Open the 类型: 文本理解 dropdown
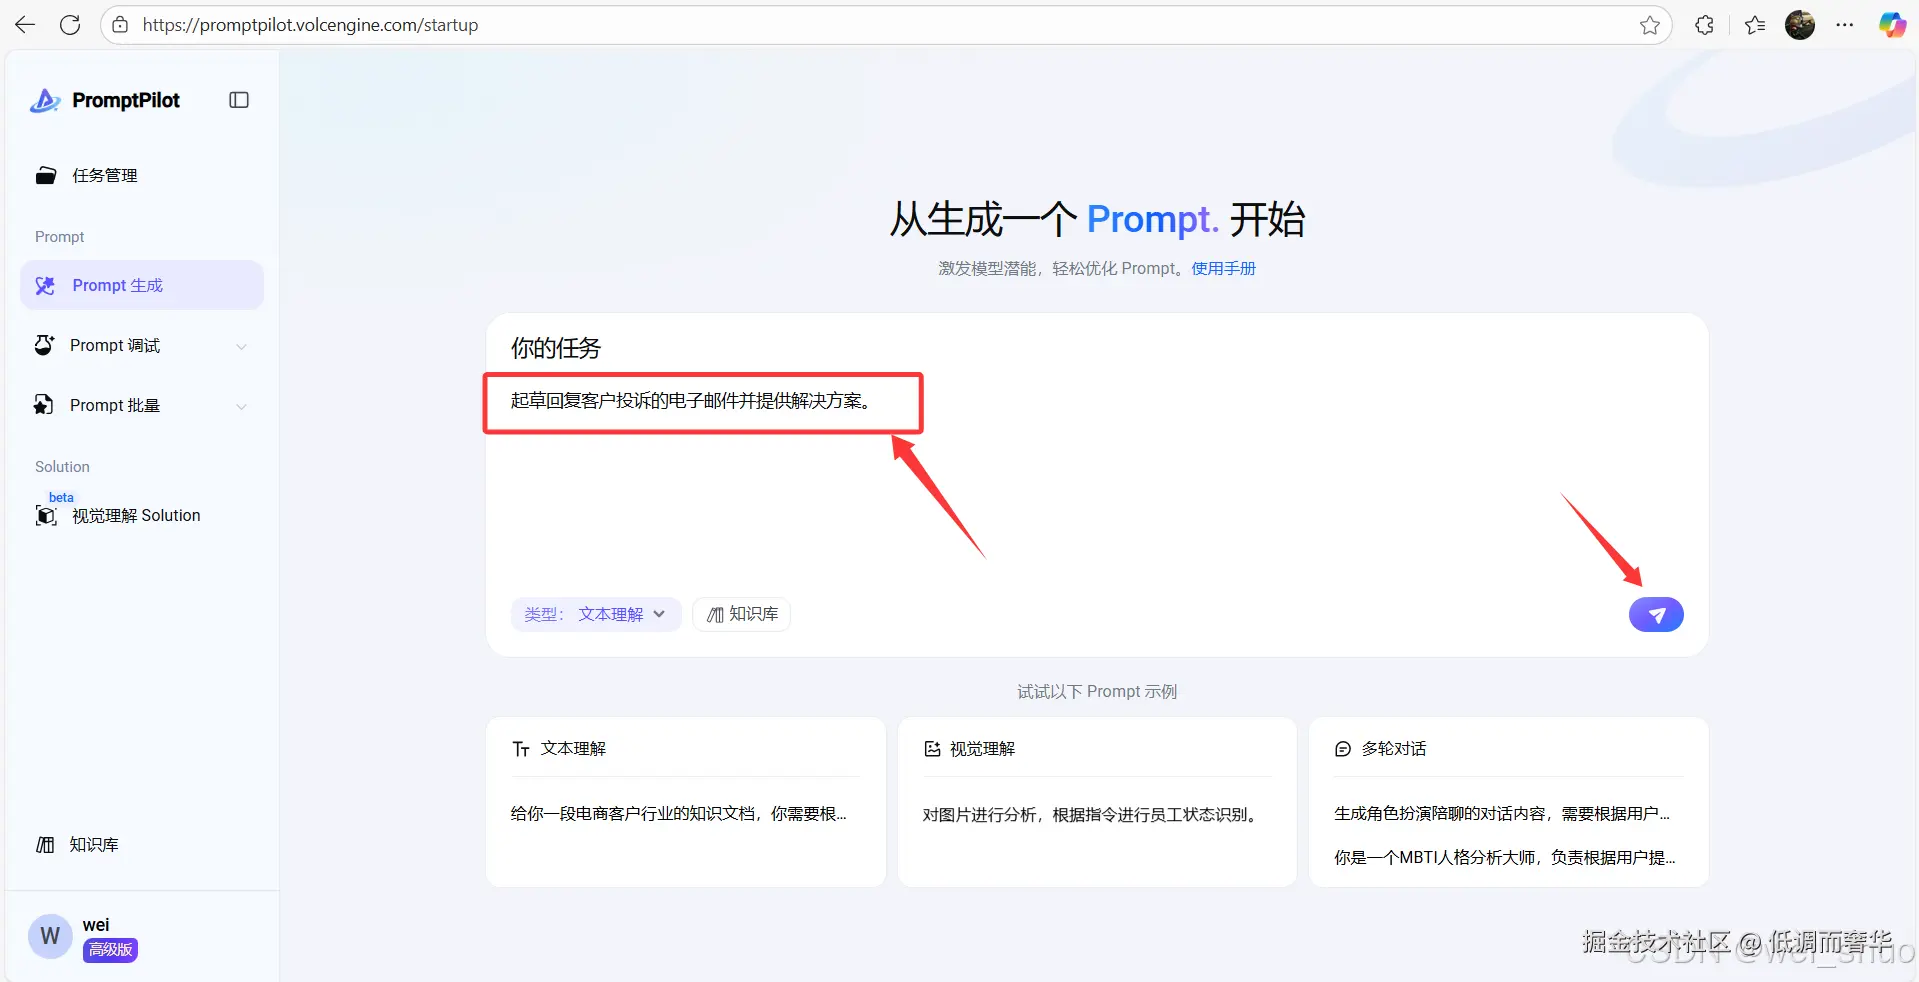1919x982 pixels. coord(595,614)
